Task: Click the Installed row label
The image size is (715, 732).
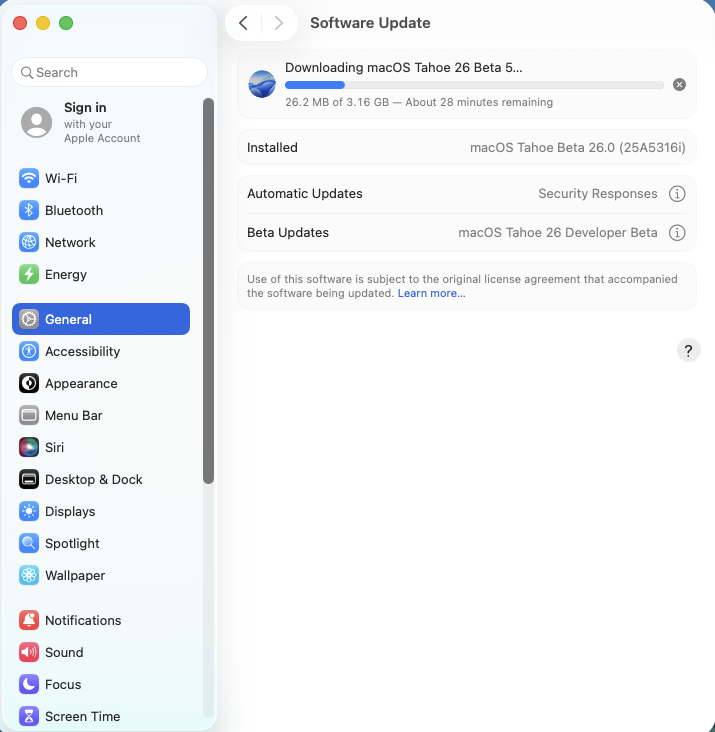Action: [272, 148]
